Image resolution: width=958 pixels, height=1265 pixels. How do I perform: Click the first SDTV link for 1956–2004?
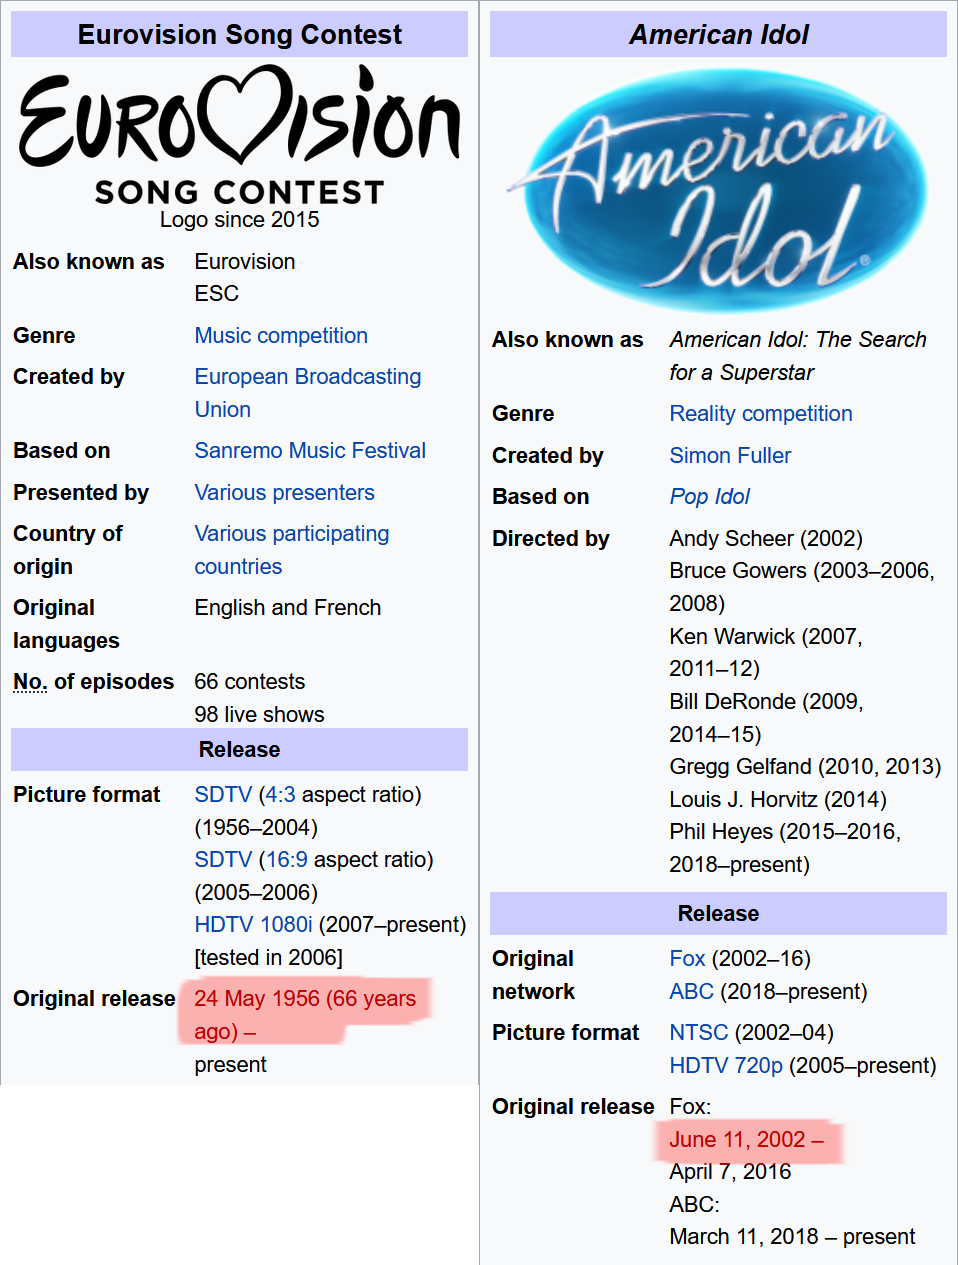coord(223,795)
